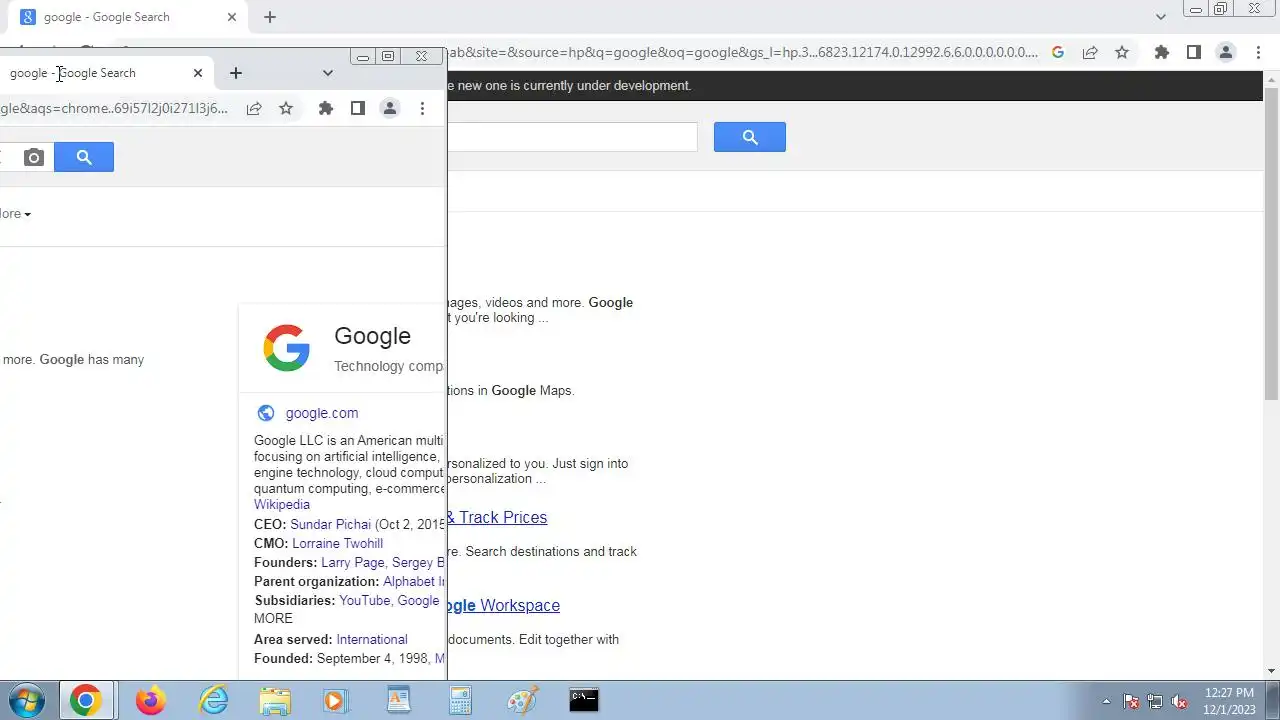Open Internet Explorer from the taskbar
The image size is (1280, 720).
point(213,700)
